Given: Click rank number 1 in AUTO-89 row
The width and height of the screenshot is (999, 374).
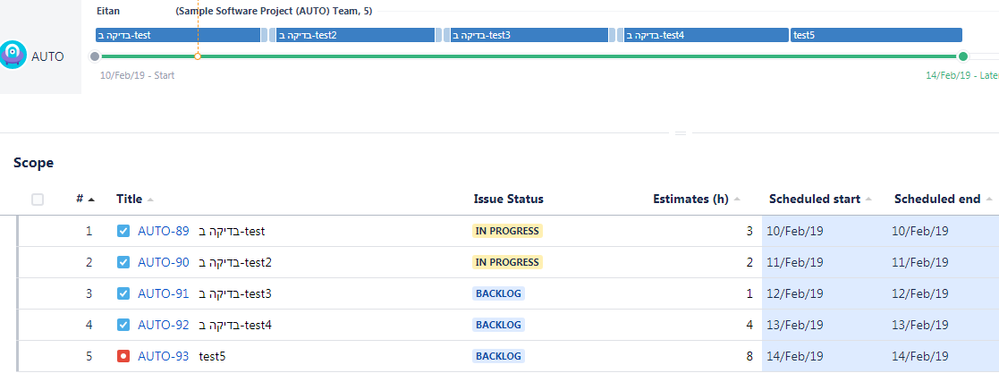Looking at the screenshot, I should coord(89,231).
